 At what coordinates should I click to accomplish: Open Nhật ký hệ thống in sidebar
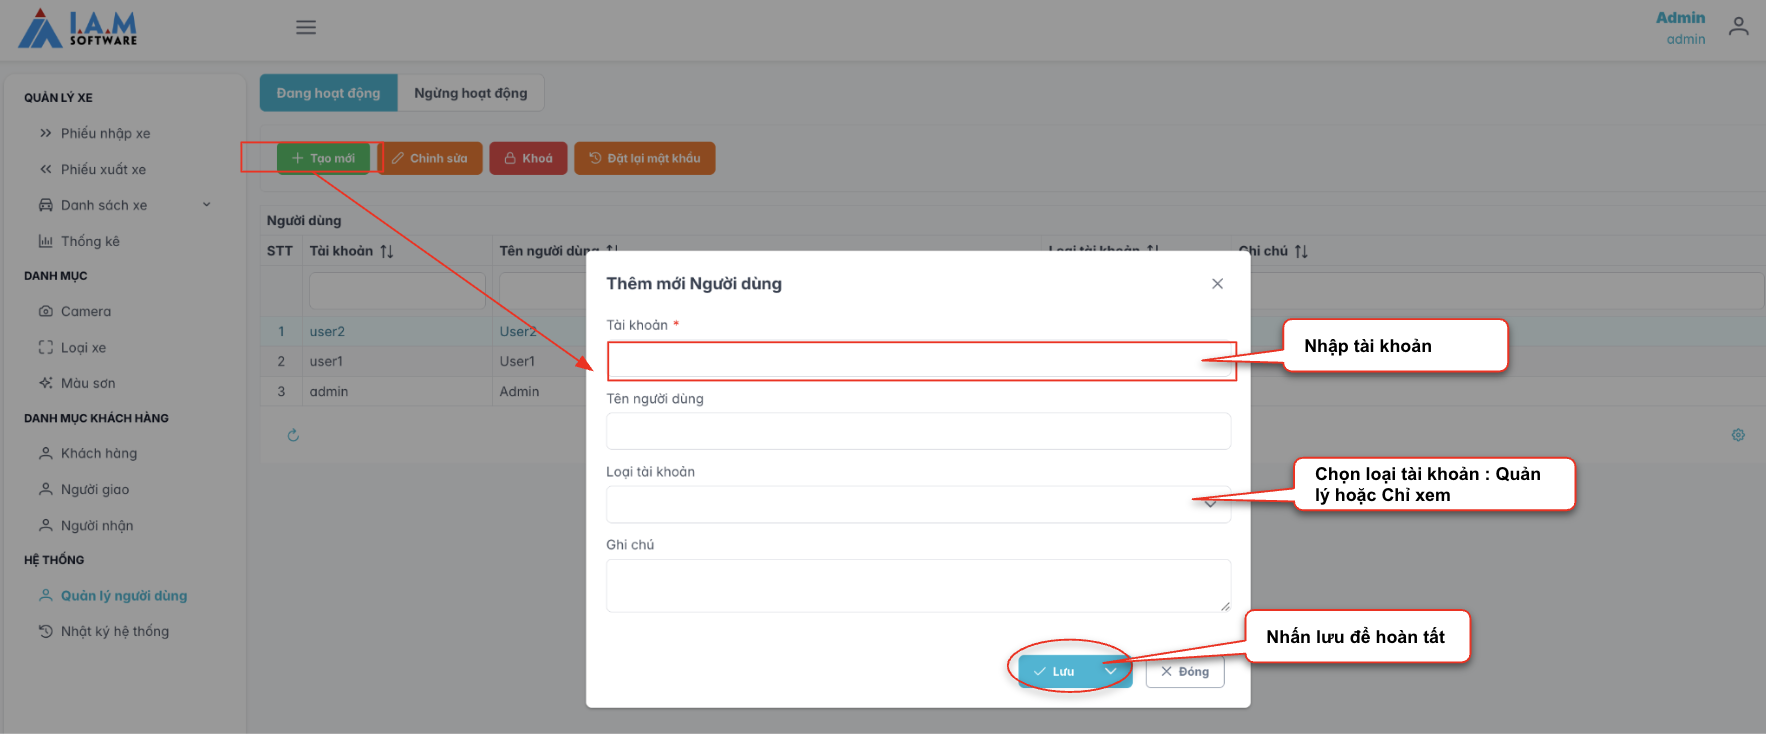click(x=114, y=632)
